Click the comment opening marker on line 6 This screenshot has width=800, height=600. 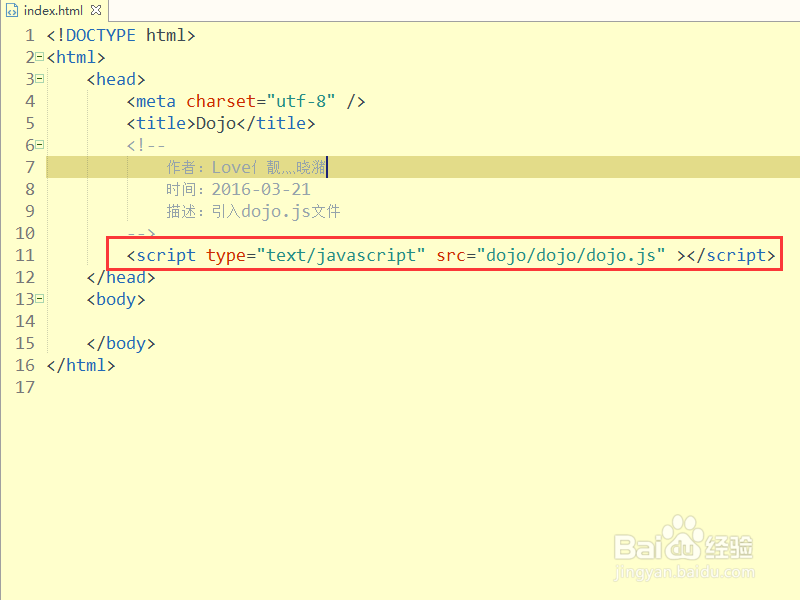tap(146, 145)
